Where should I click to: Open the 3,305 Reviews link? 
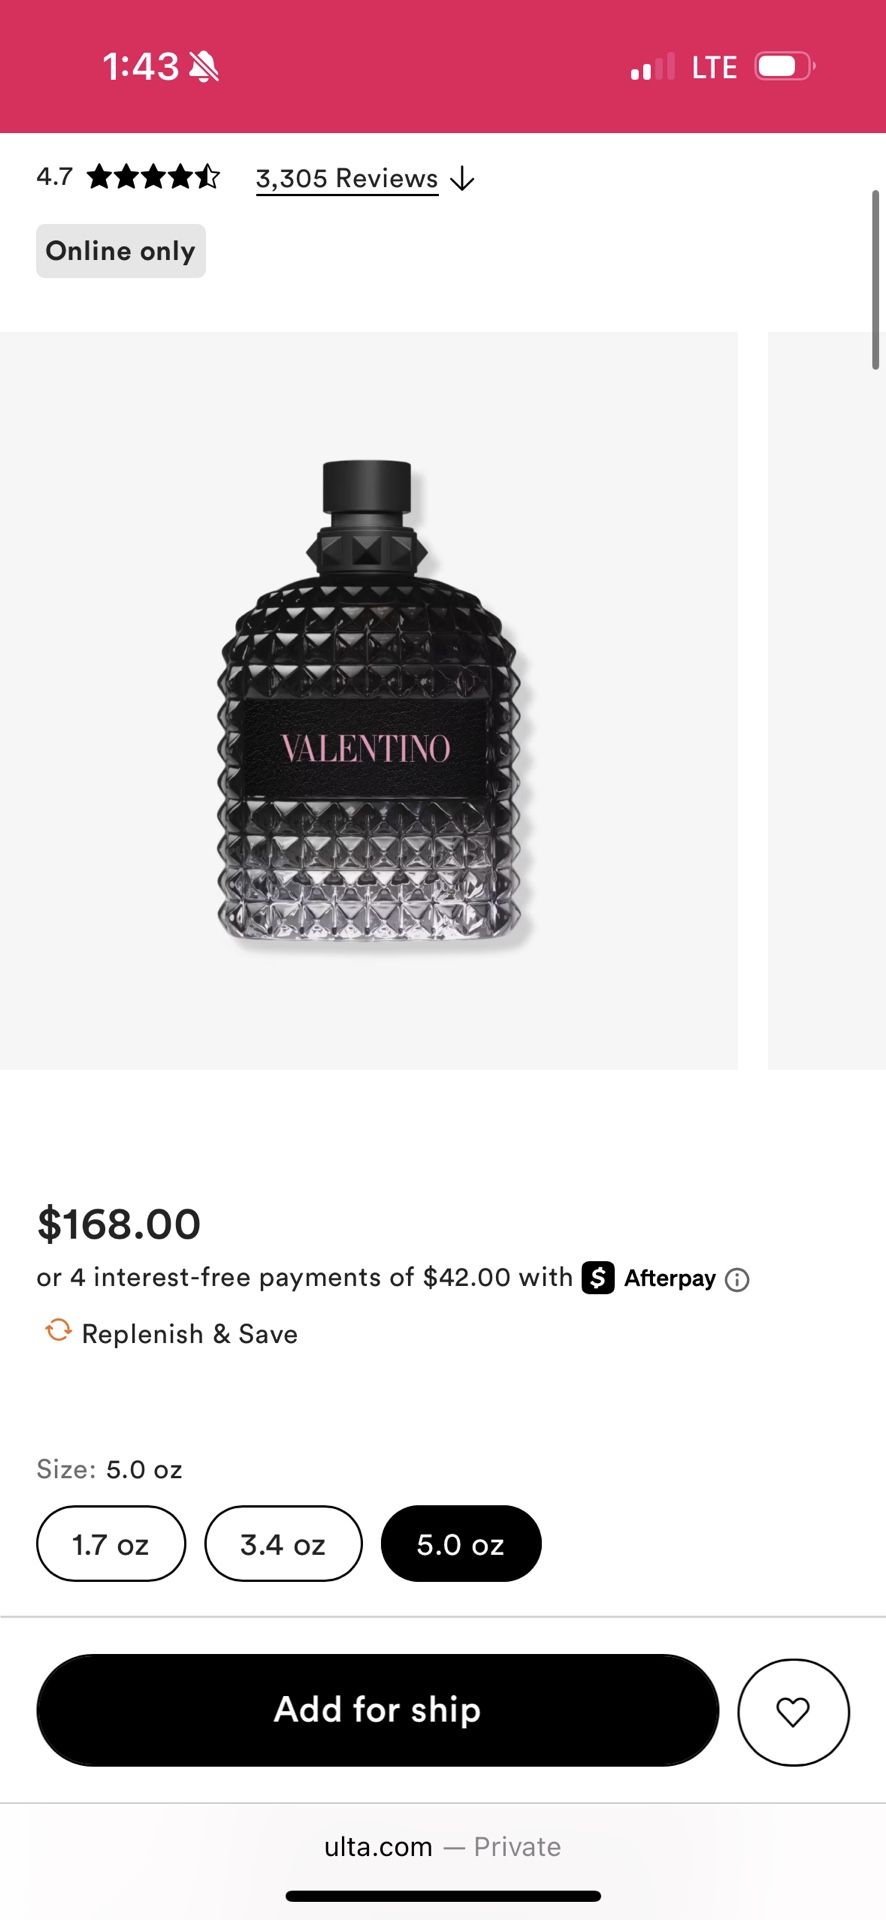pyautogui.click(x=346, y=177)
